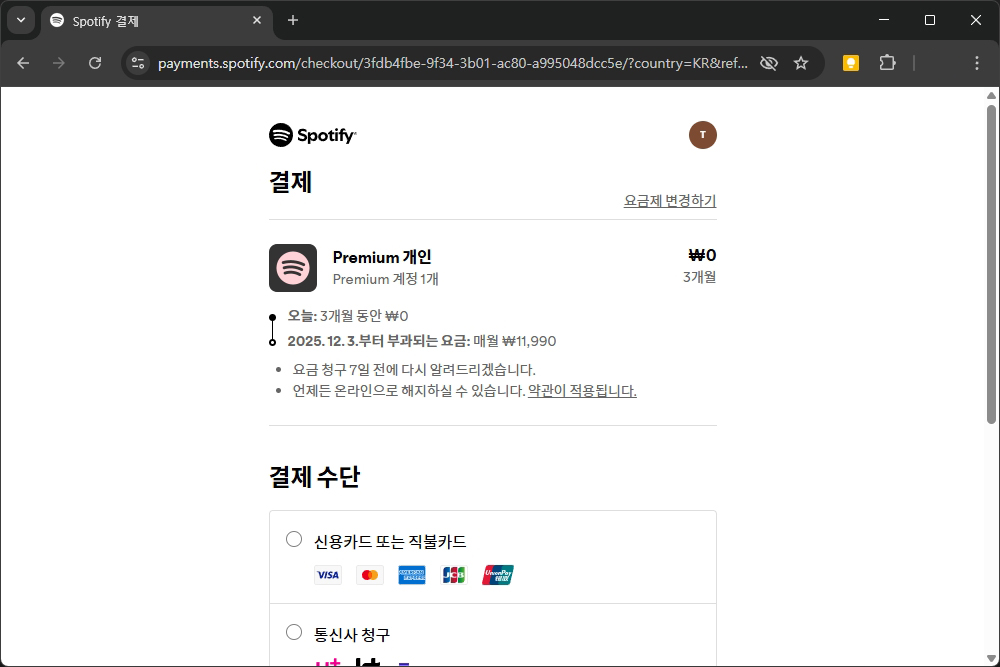Click the 요금 청구 7일 전 reminder text

tap(414, 370)
